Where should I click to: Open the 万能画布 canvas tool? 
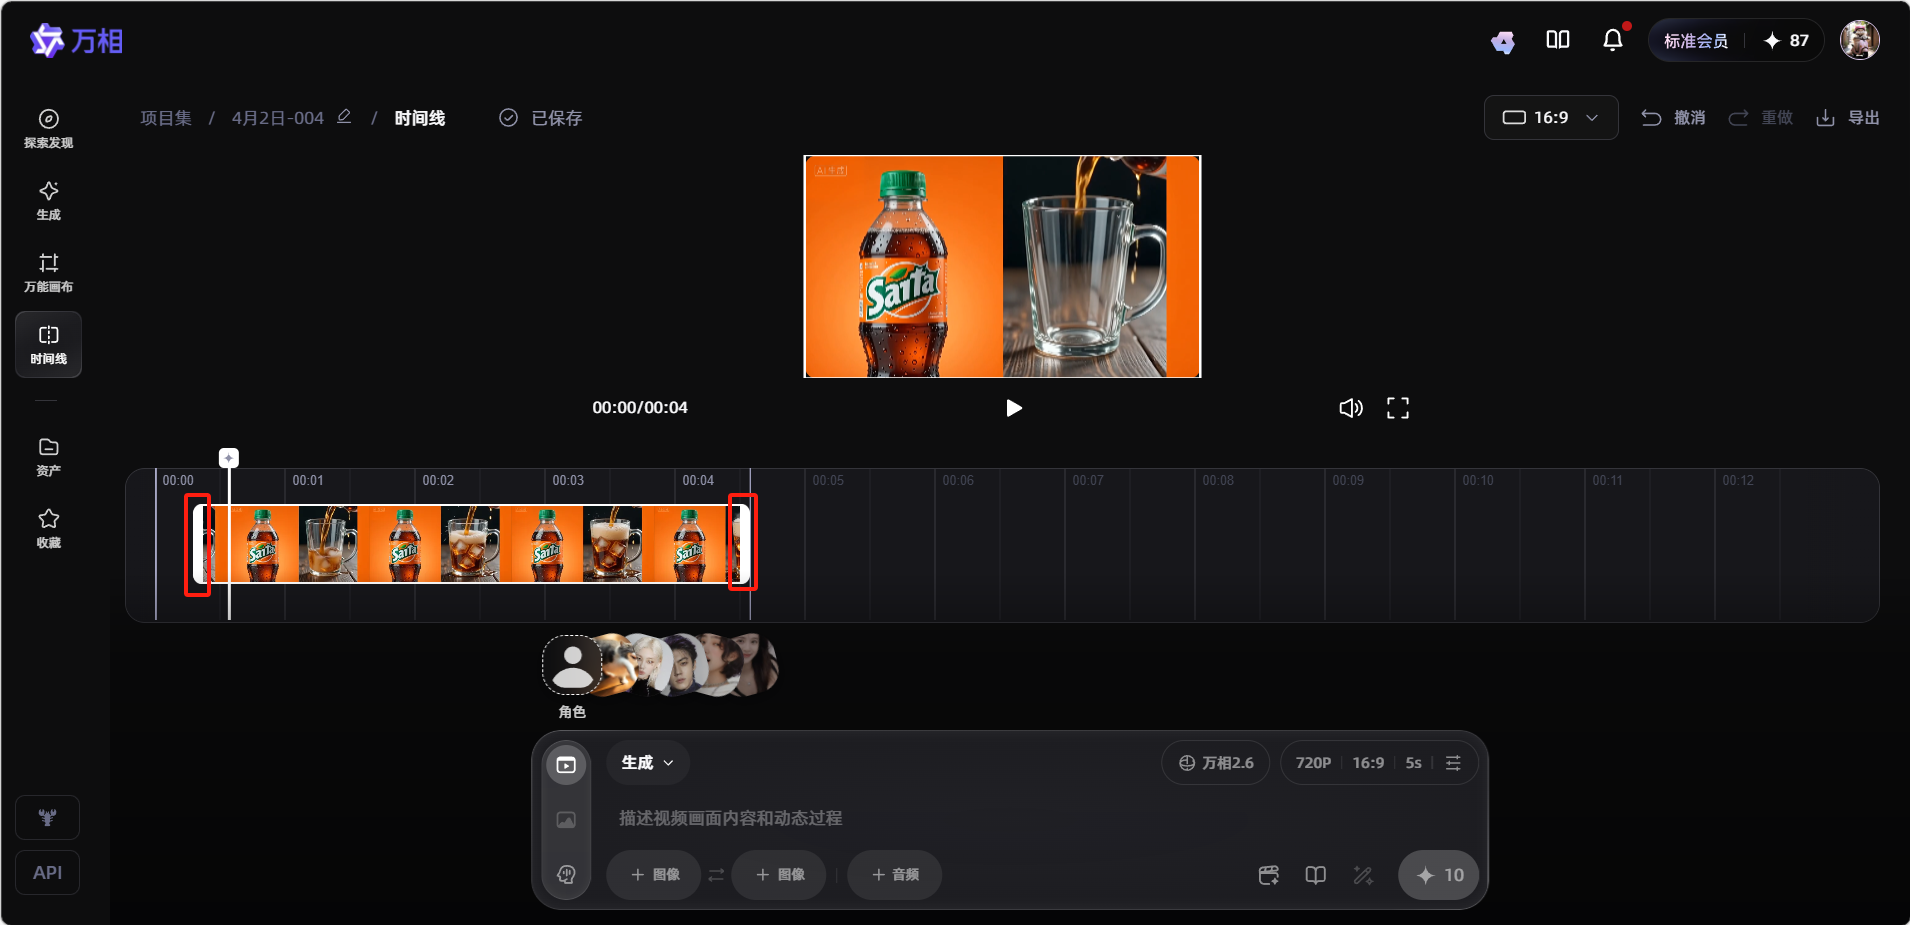point(48,273)
